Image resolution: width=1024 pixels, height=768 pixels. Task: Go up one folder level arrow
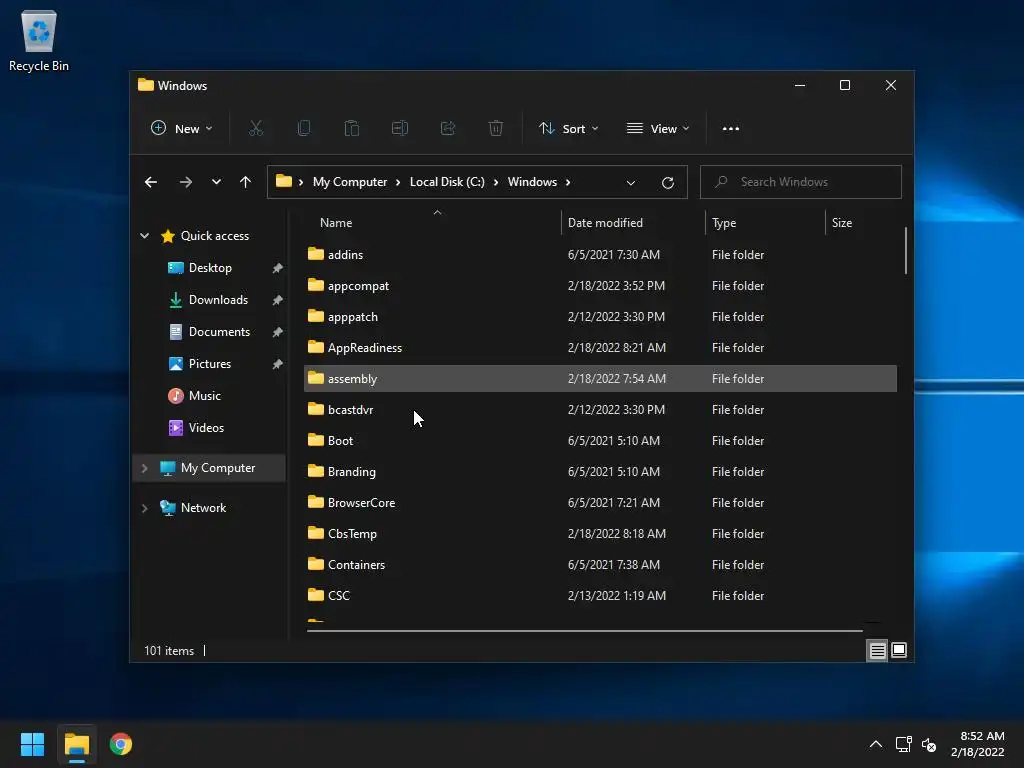pyautogui.click(x=245, y=182)
